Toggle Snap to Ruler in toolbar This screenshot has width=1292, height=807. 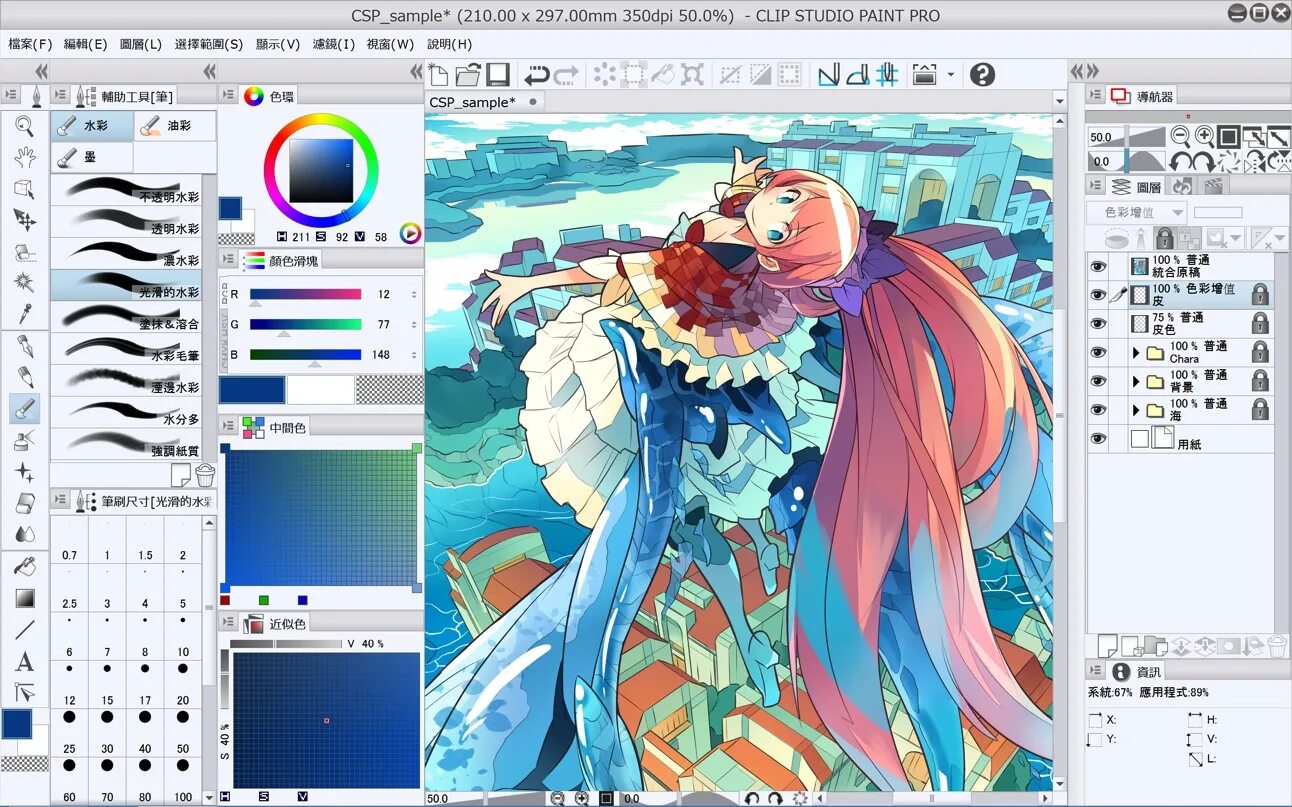[828, 74]
